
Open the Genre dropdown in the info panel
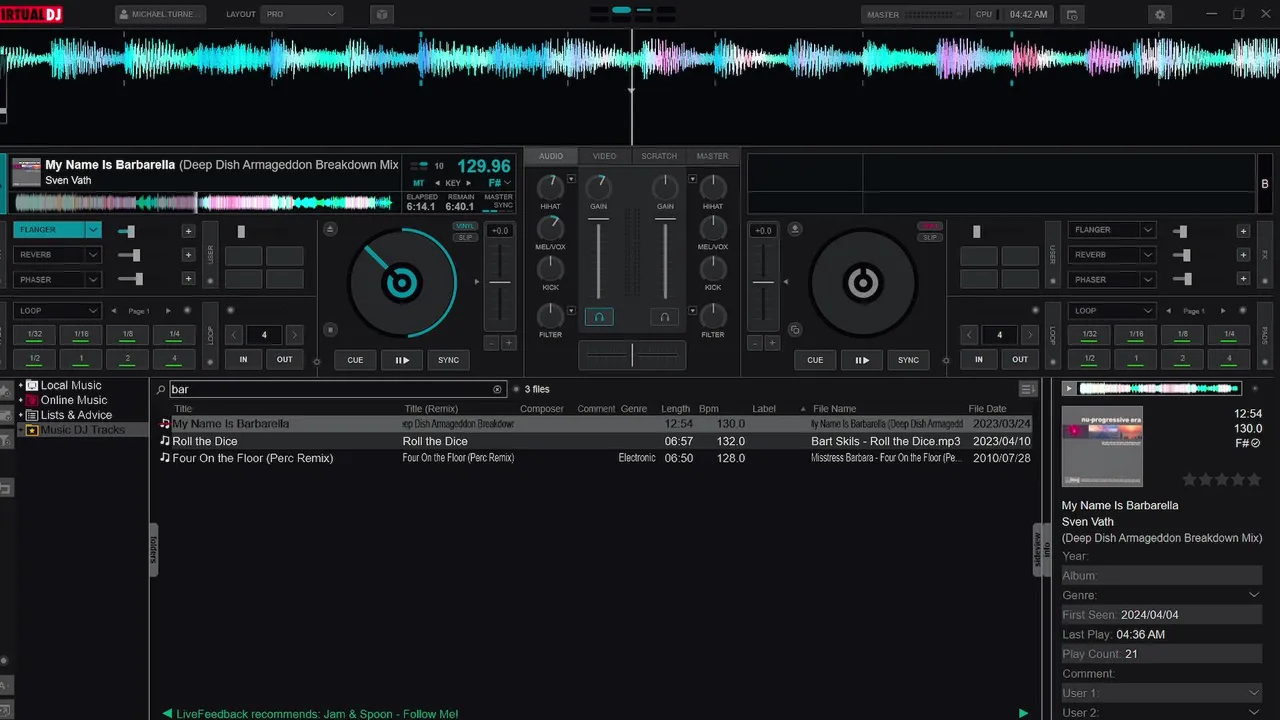(1254, 595)
